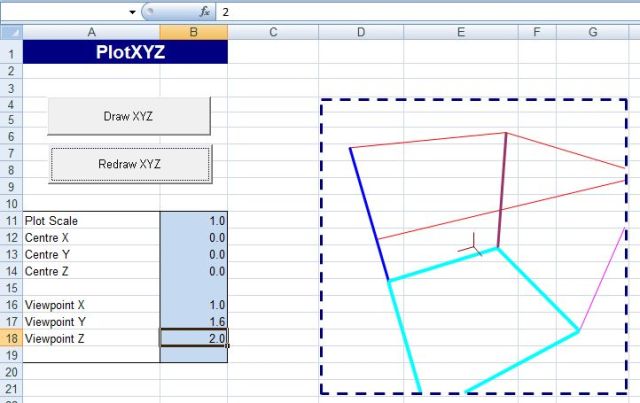Click the Viewpoint X value cell
This screenshot has width=640, height=403.
point(193,304)
